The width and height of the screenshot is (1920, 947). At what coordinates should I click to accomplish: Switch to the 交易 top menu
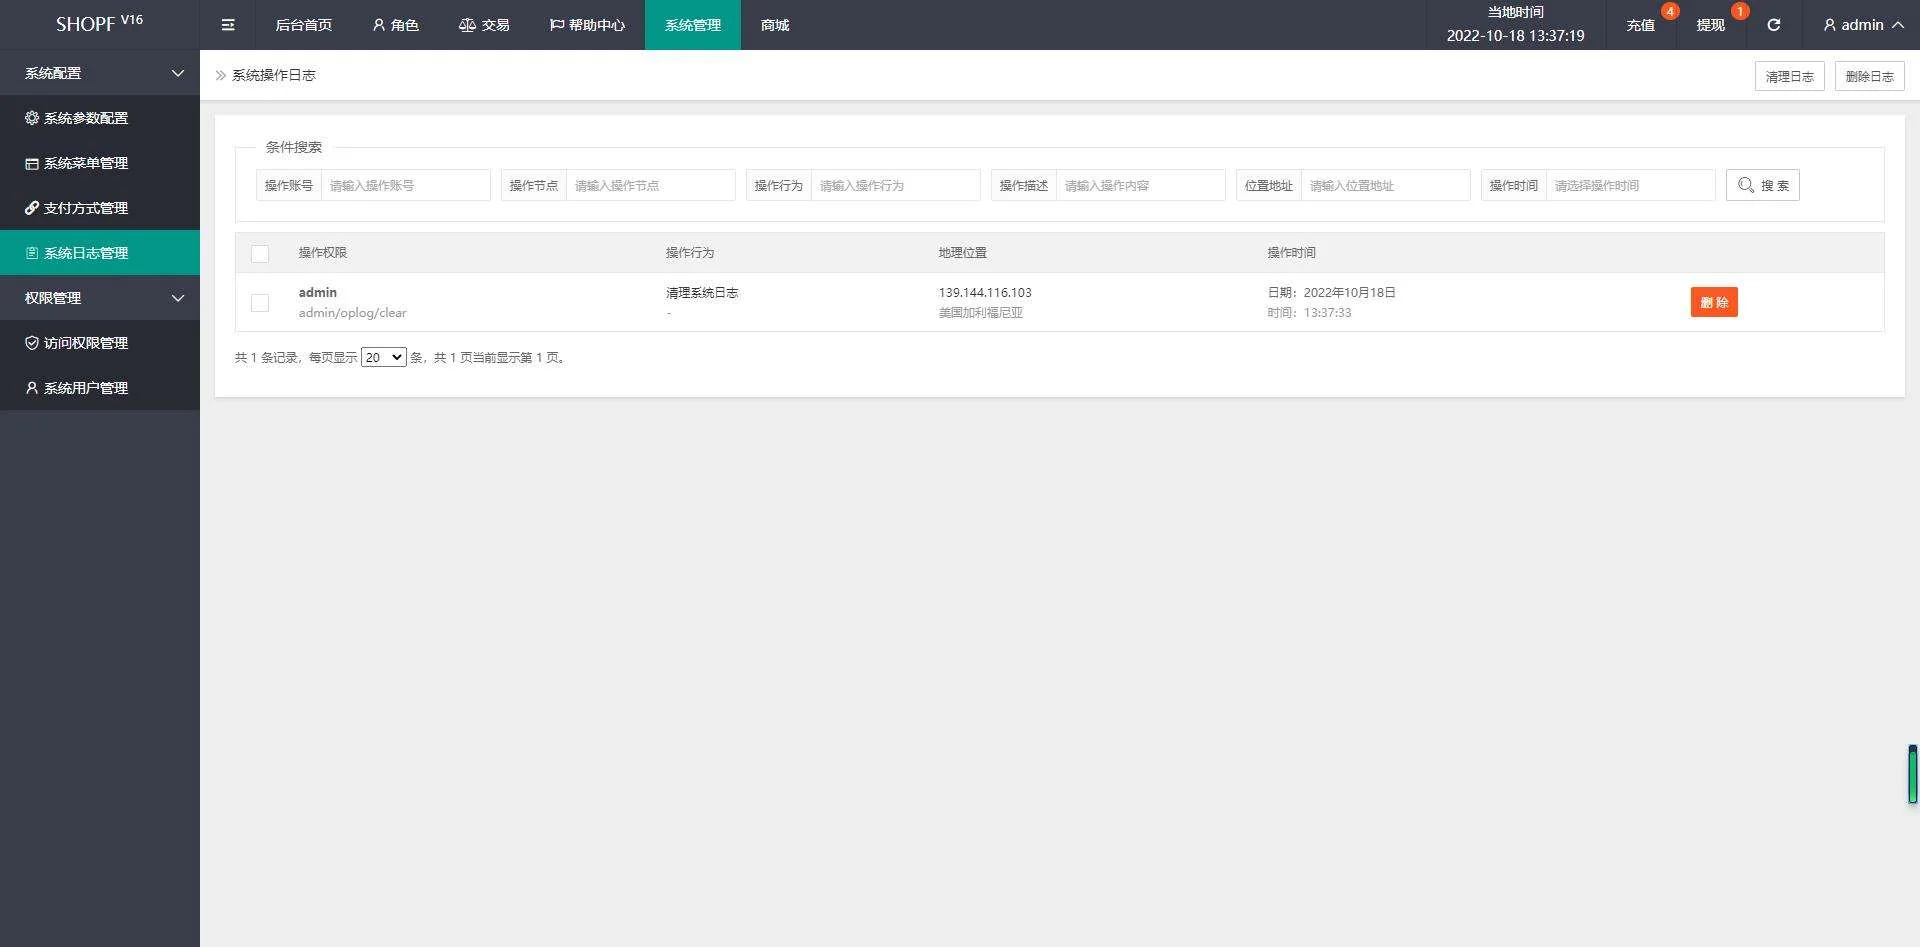point(484,25)
